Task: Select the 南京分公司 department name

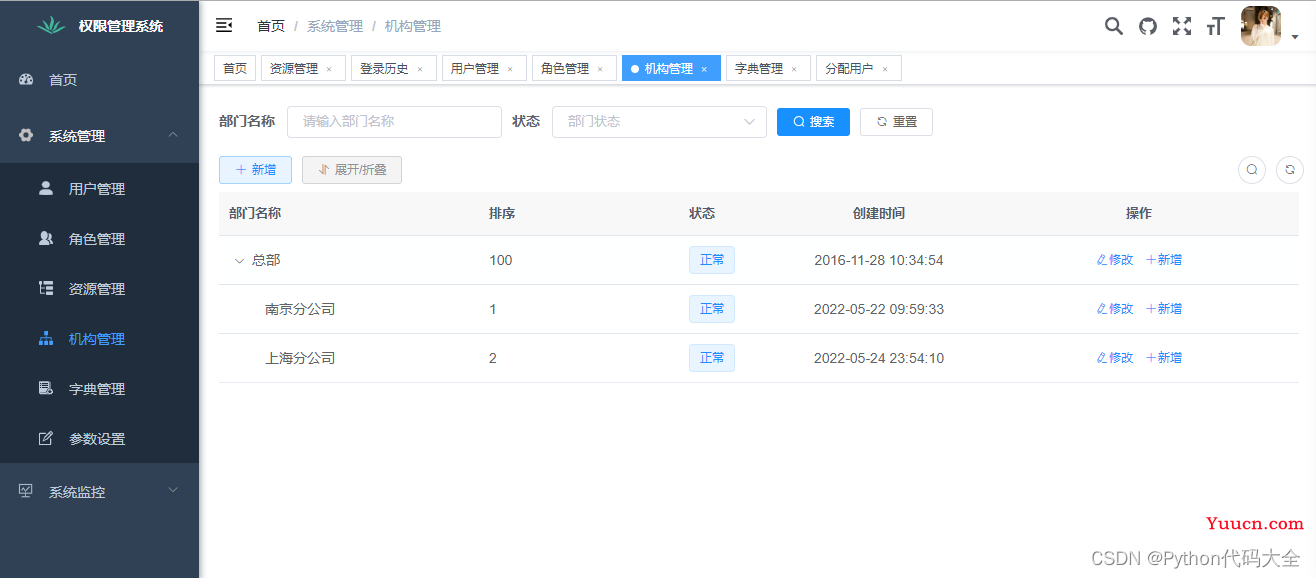Action: 300,309
